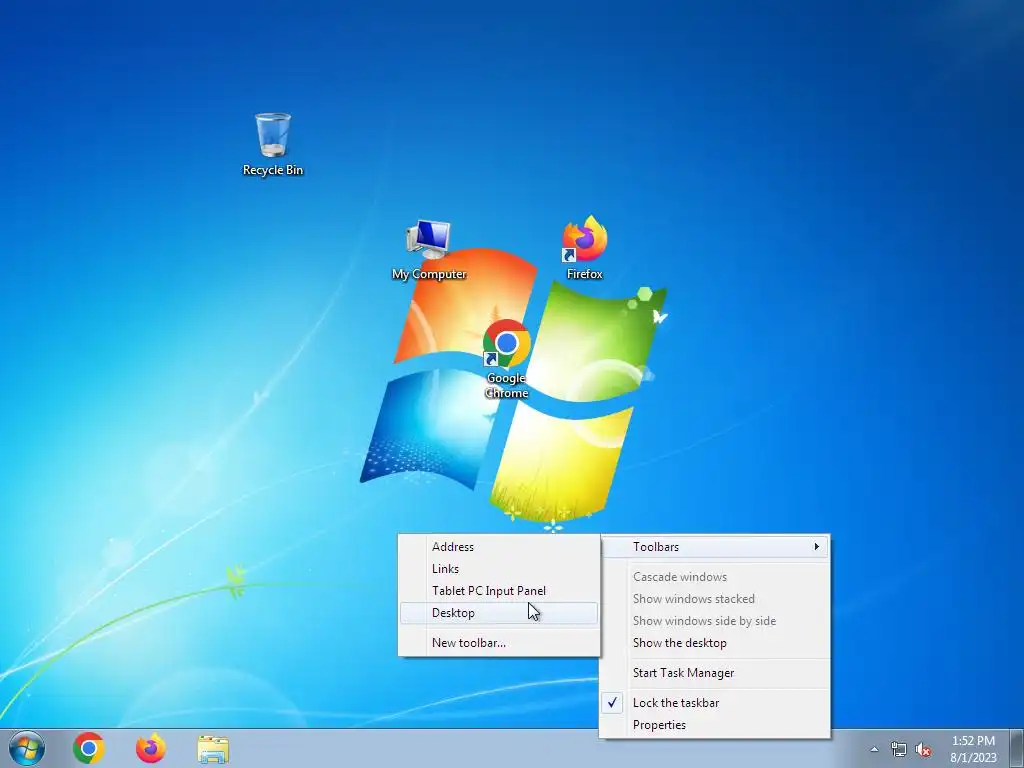Open Windows Explorer from the taskbar

(213, 749)
